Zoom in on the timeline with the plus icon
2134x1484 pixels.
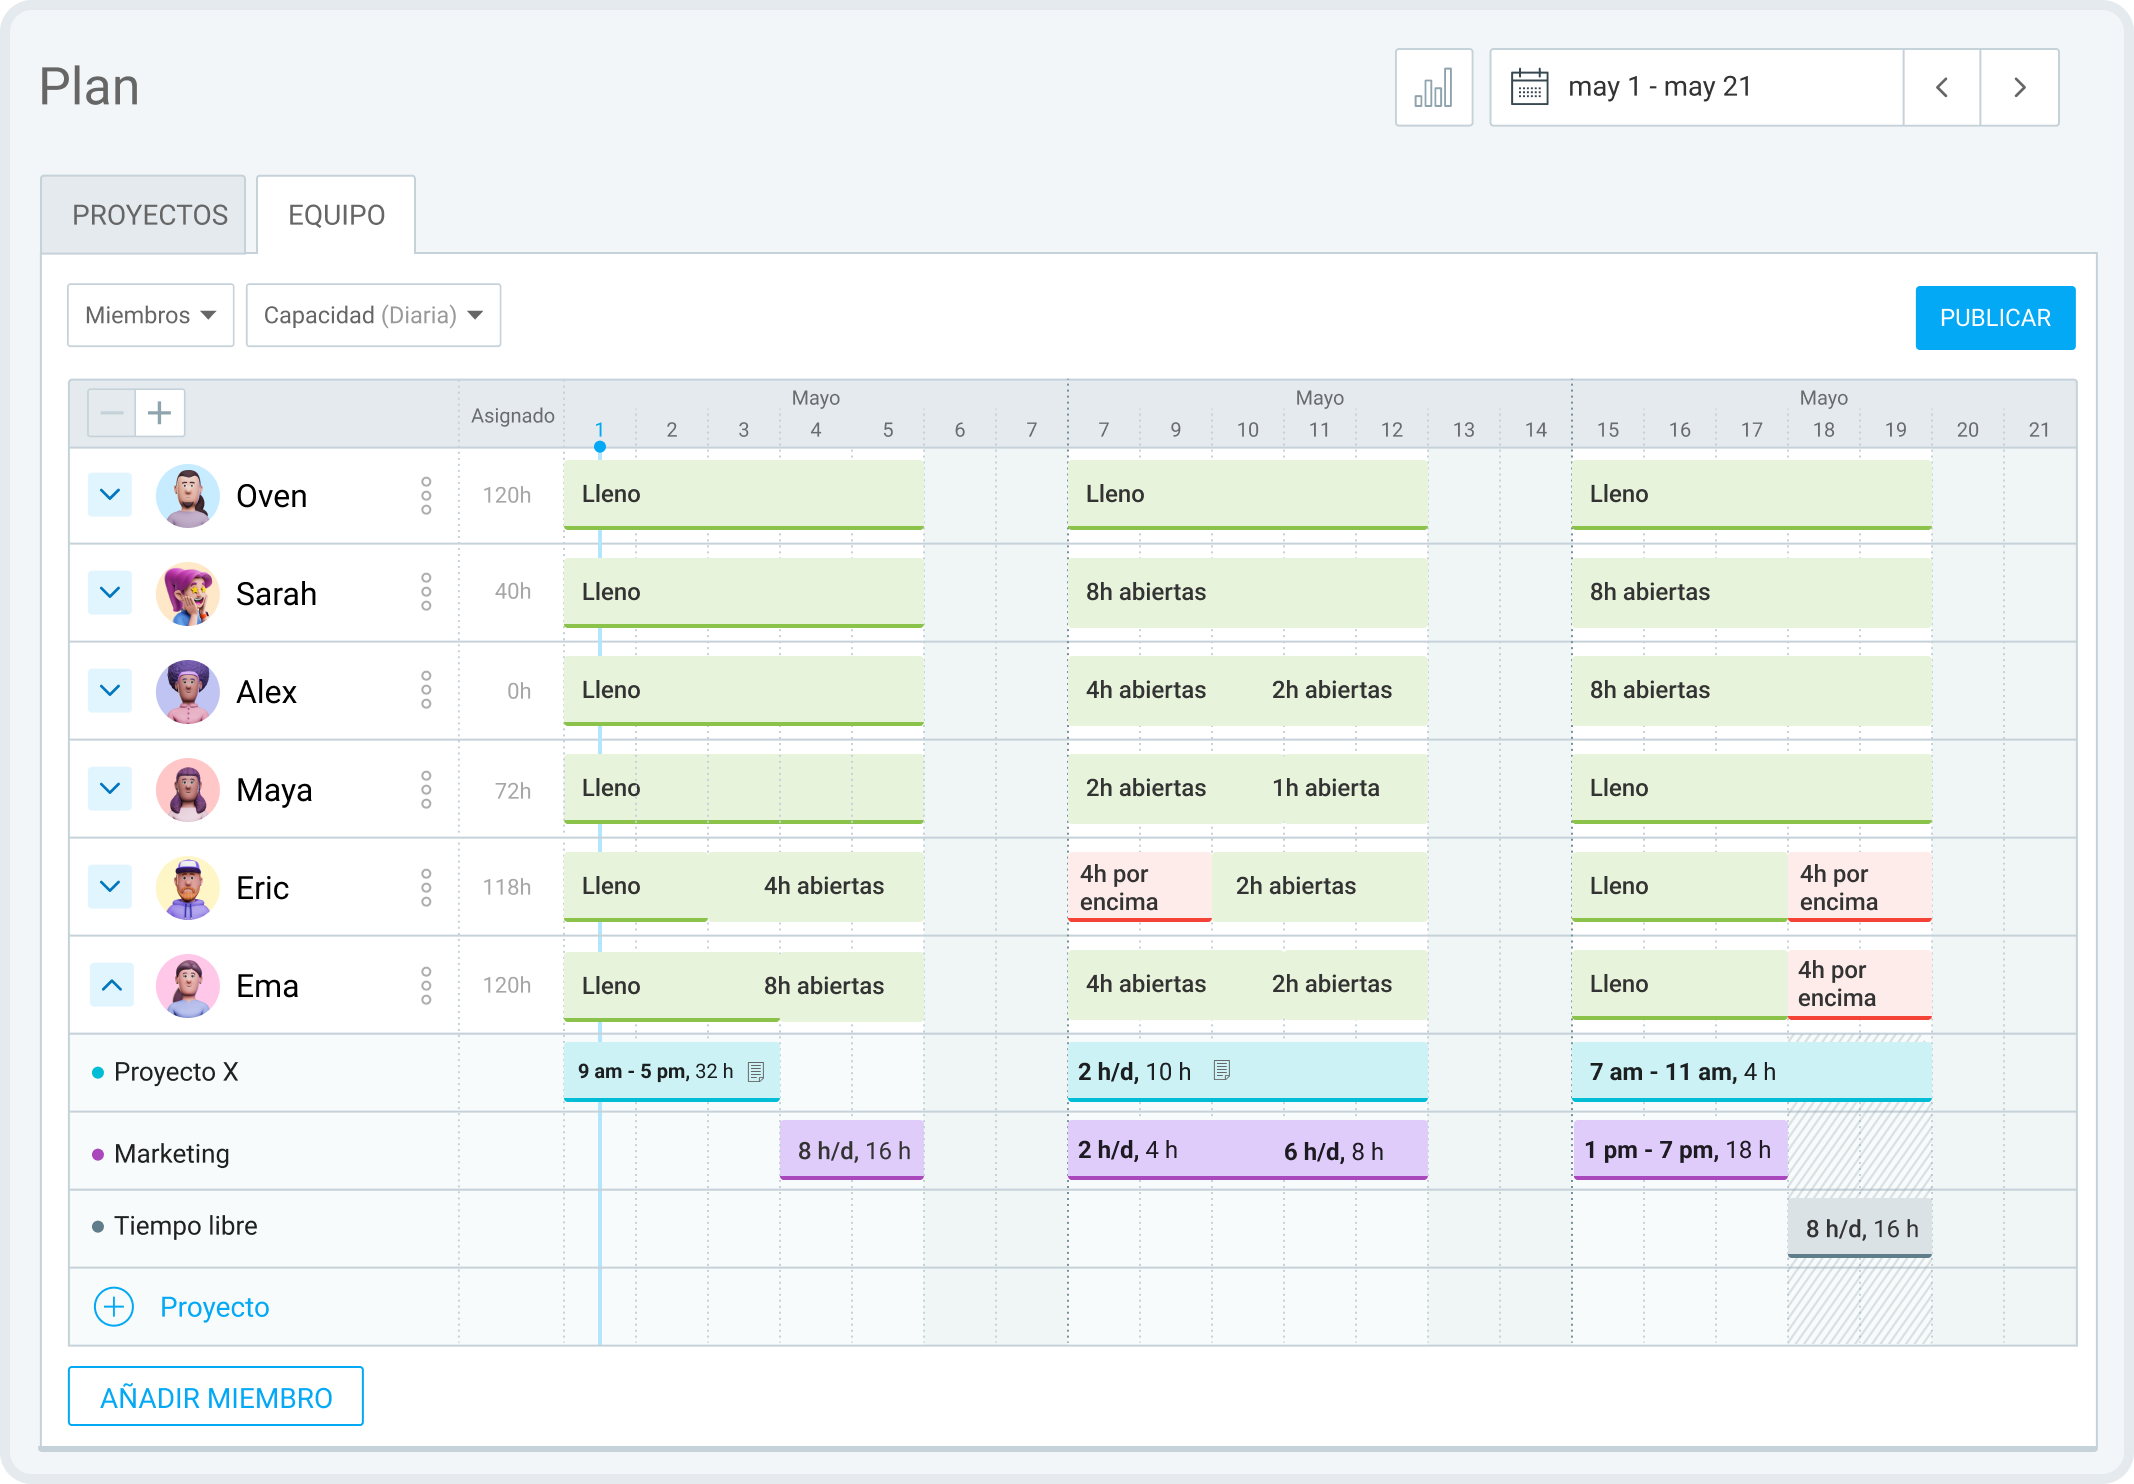160,412
